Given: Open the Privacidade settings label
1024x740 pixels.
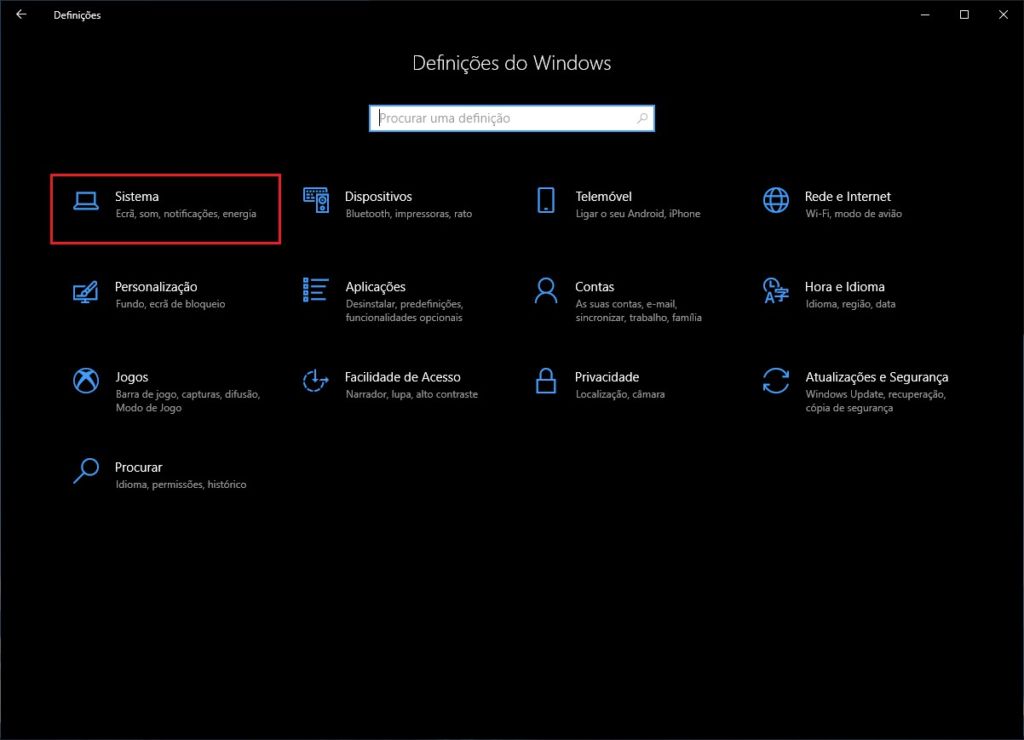Looking at the screenshot, I should pyautogui.click(x=607, y=377).
